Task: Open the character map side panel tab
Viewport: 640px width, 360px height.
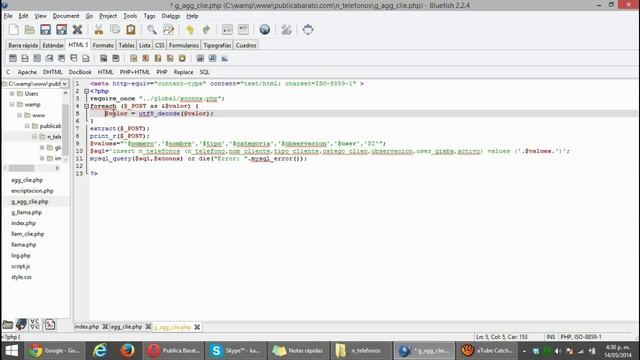Action: (x=35, y=325)
